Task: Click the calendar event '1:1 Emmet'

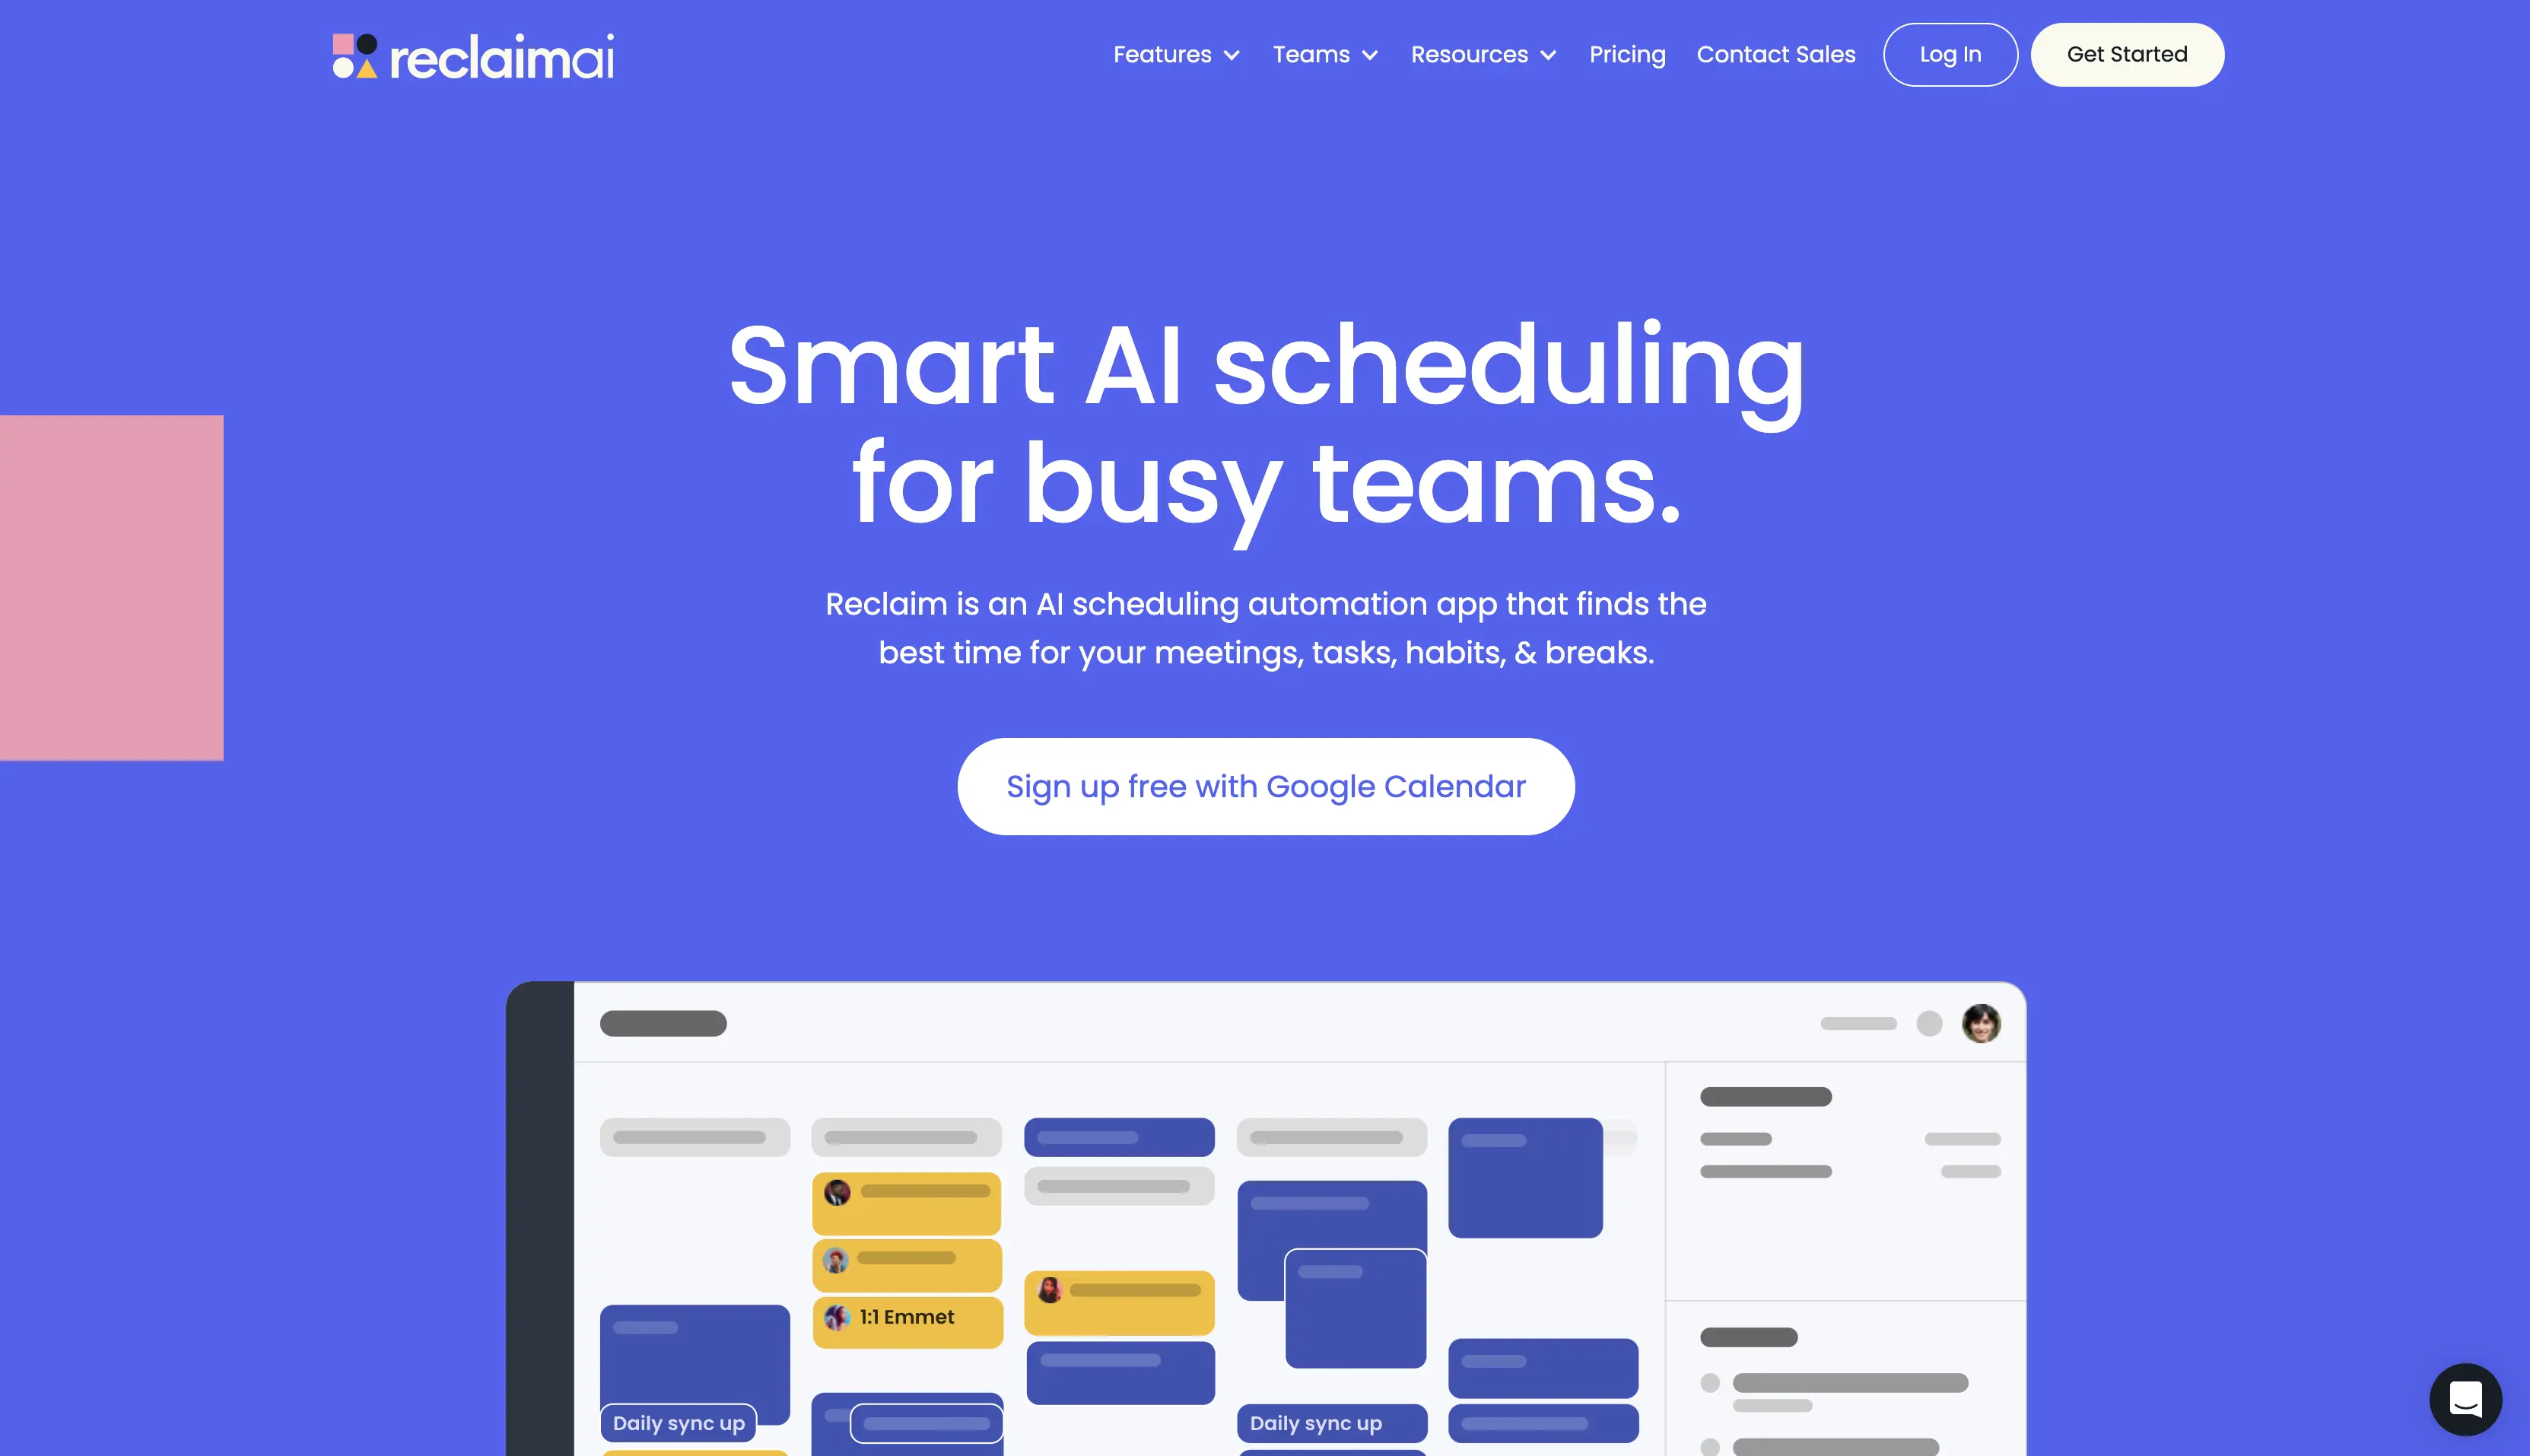Action: point(905,1317)
